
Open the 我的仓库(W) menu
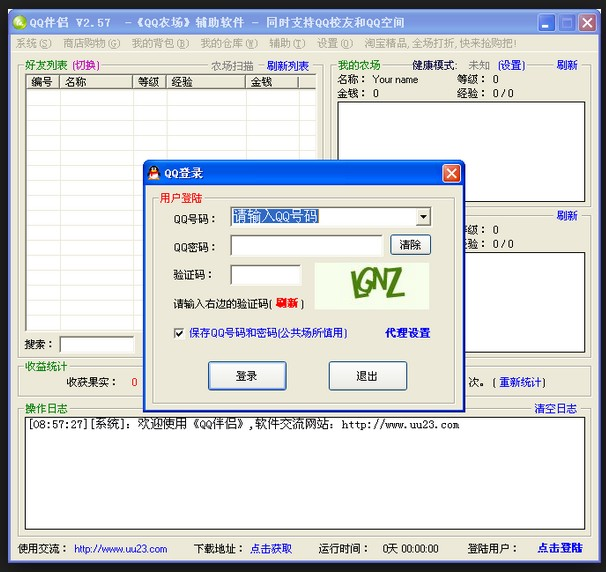229,43
